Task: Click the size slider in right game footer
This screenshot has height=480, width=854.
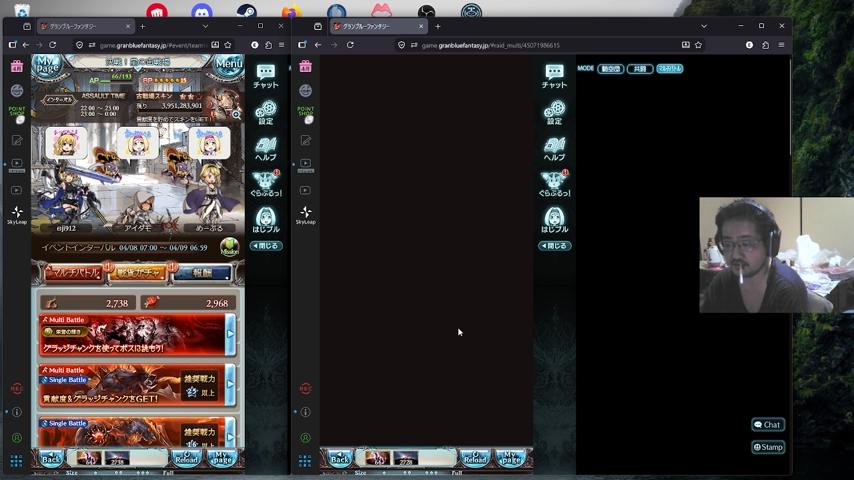Action: click(408, 473)
